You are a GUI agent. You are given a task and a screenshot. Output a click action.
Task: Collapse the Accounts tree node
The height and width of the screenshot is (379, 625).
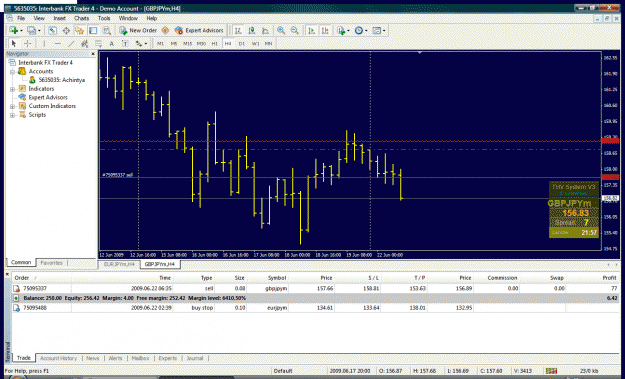point(12,72)
